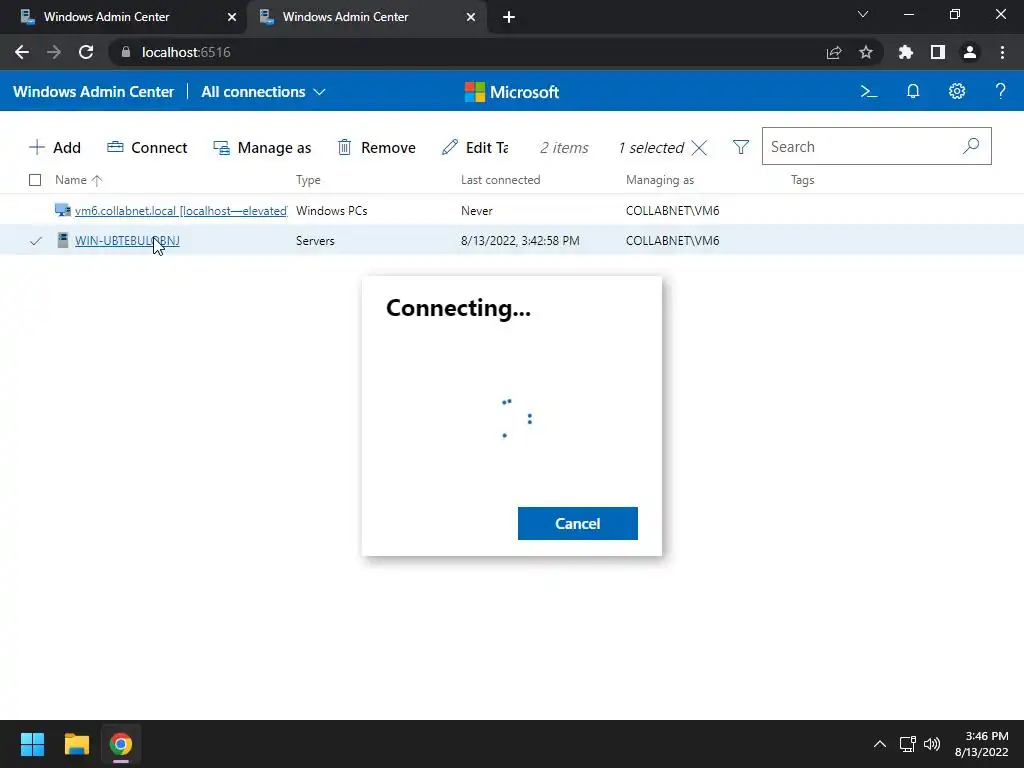Open File Explorer from taskbar
This screenshot has width=1024, height=768.
pos(76,744)
